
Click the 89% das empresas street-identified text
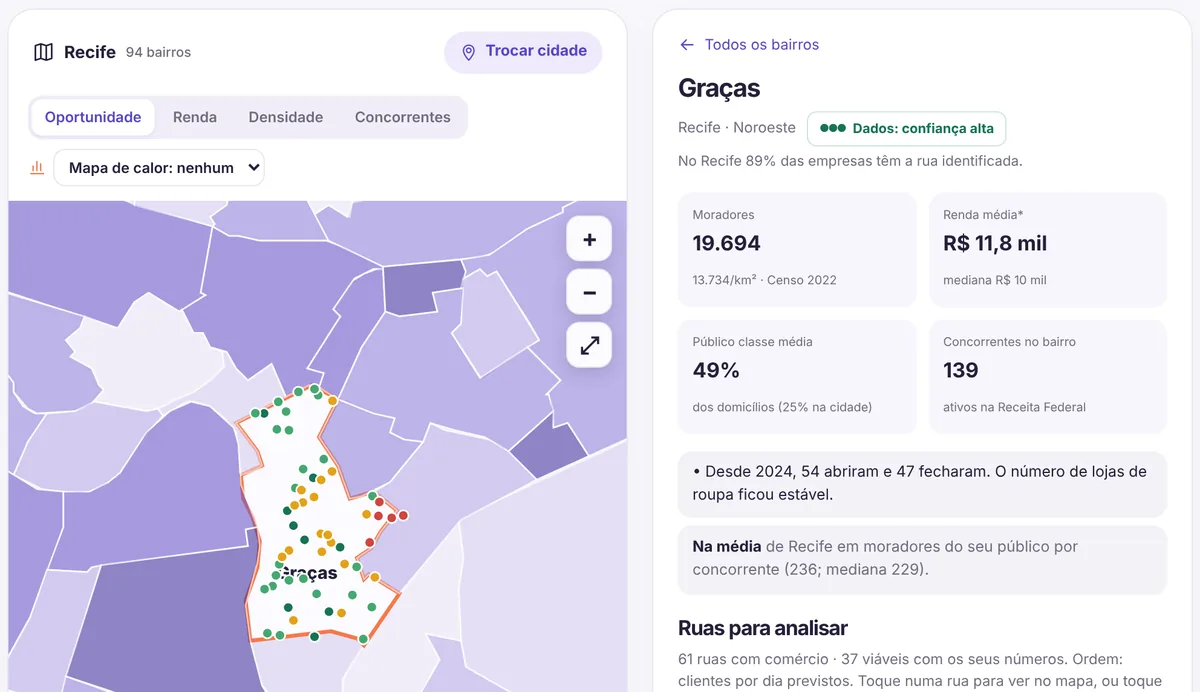tap(850, 160)
